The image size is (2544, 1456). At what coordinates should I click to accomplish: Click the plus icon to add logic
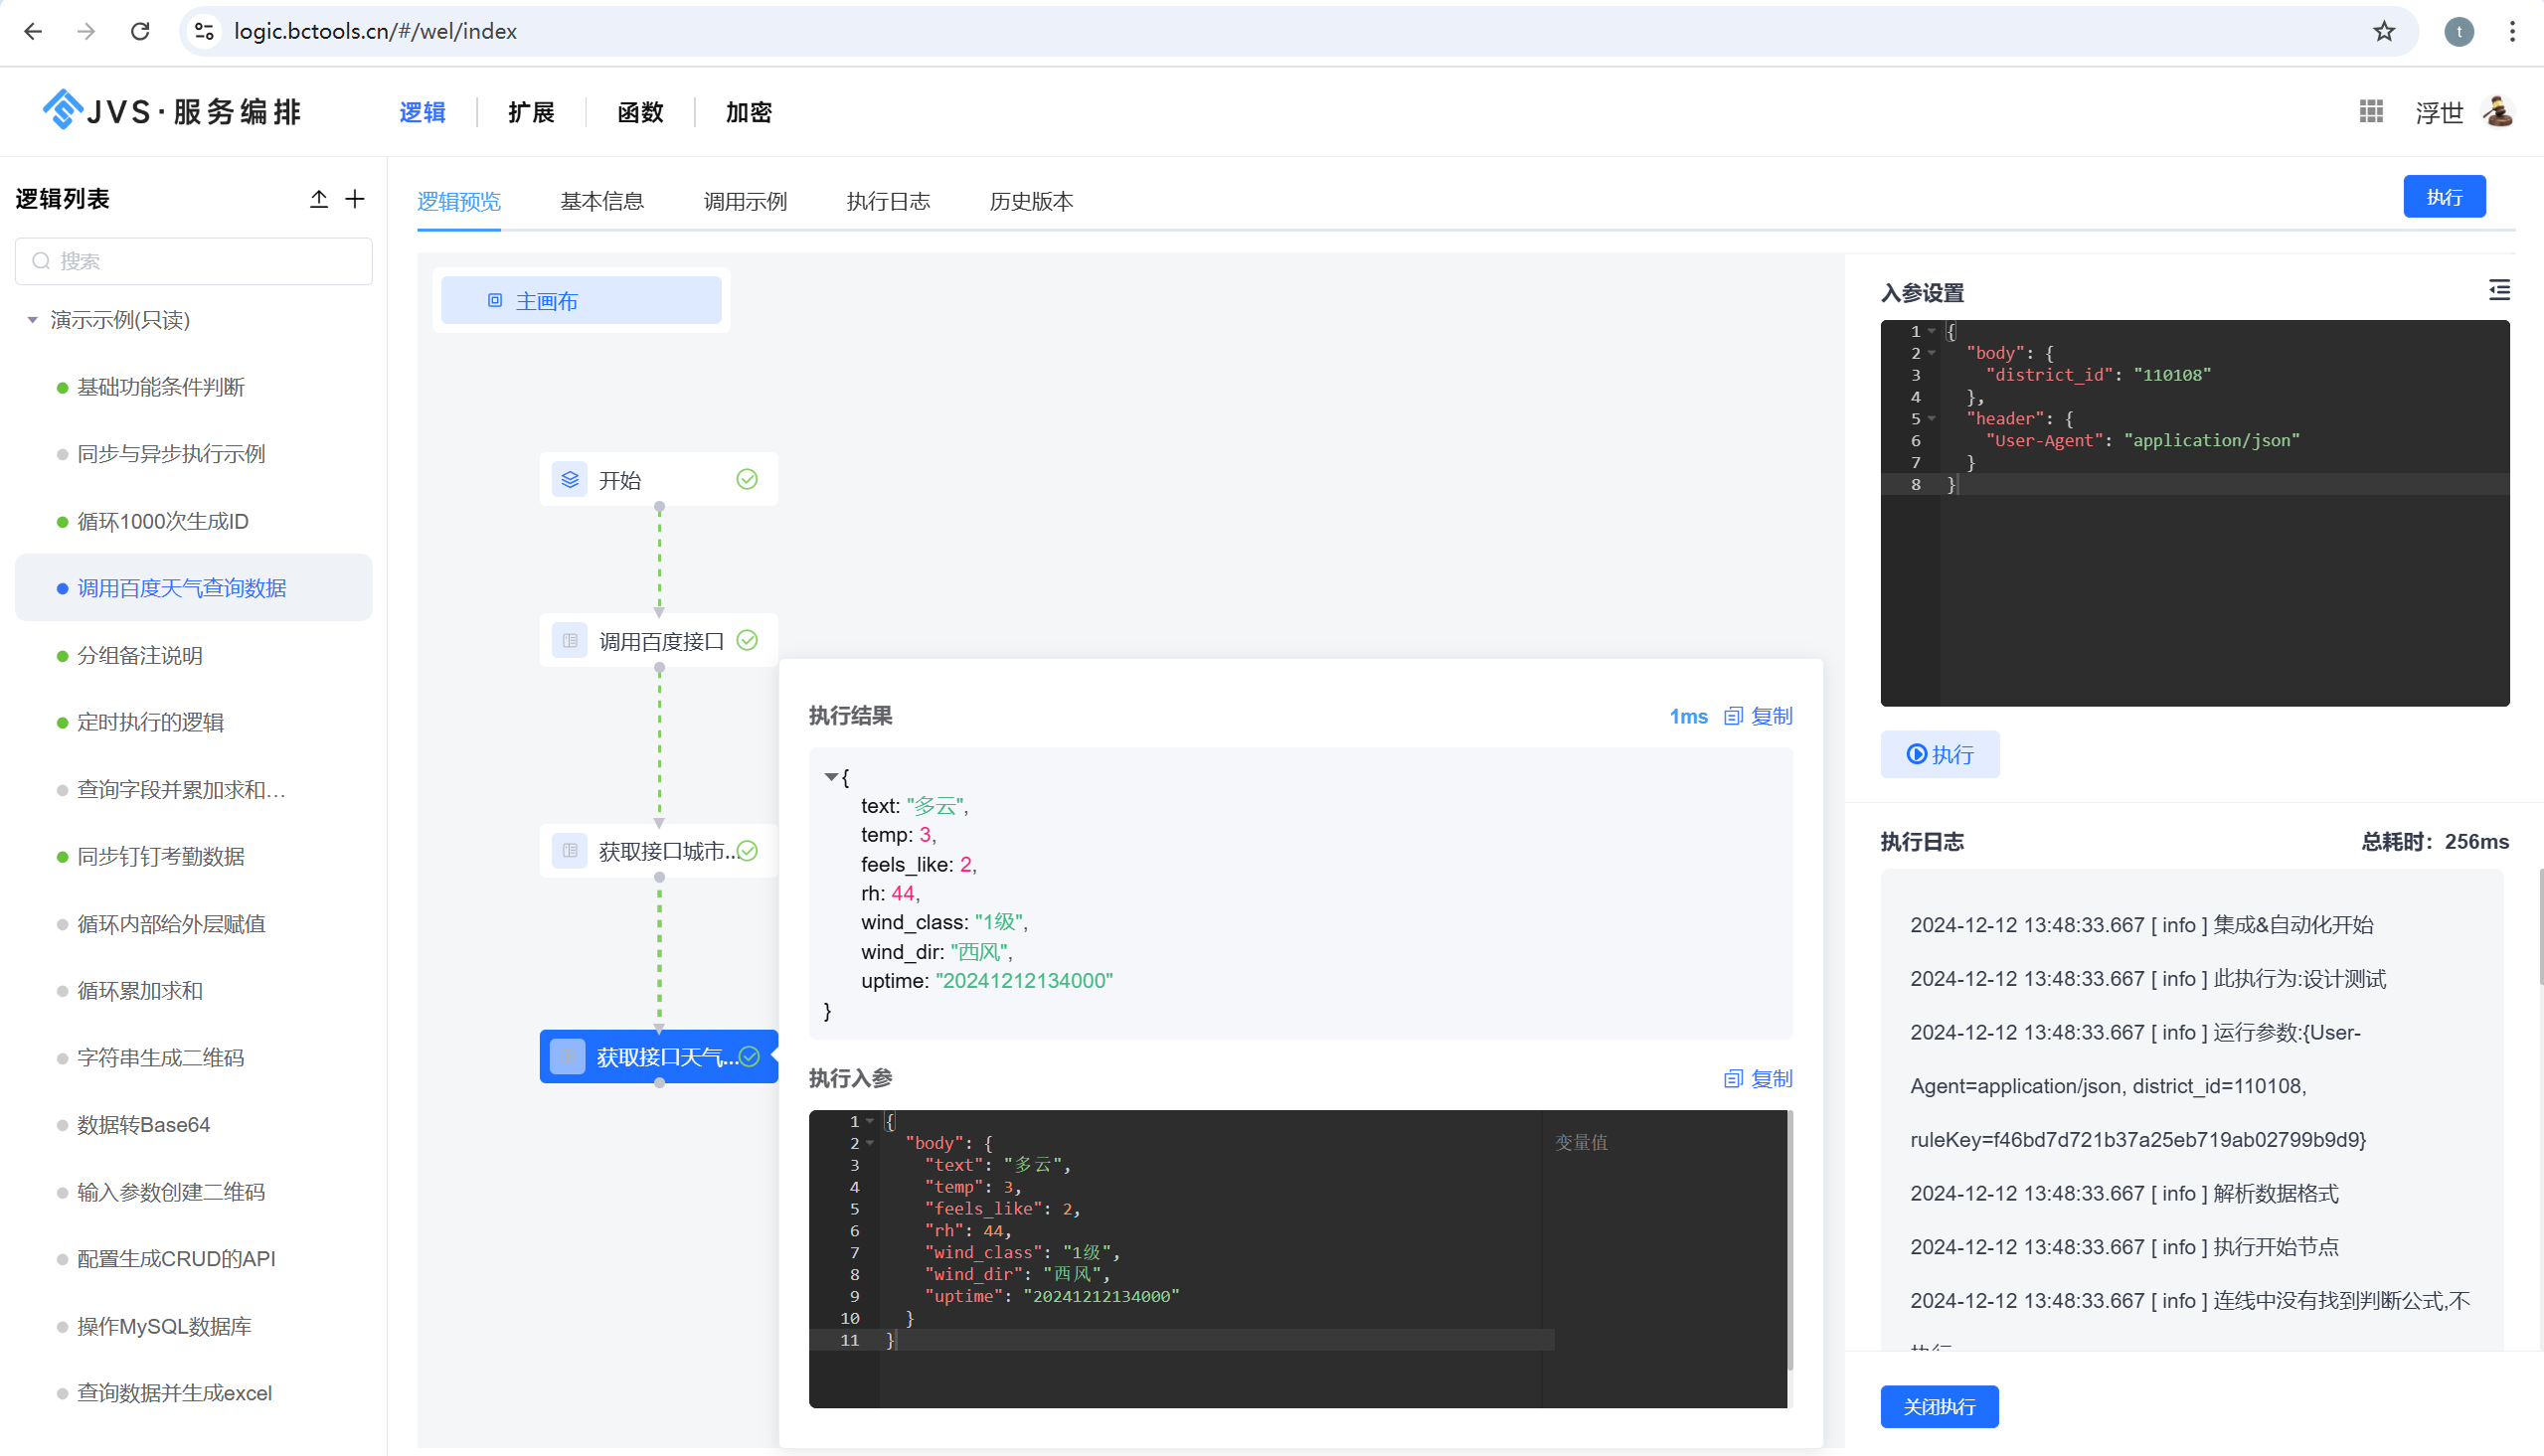coord(355,199)
